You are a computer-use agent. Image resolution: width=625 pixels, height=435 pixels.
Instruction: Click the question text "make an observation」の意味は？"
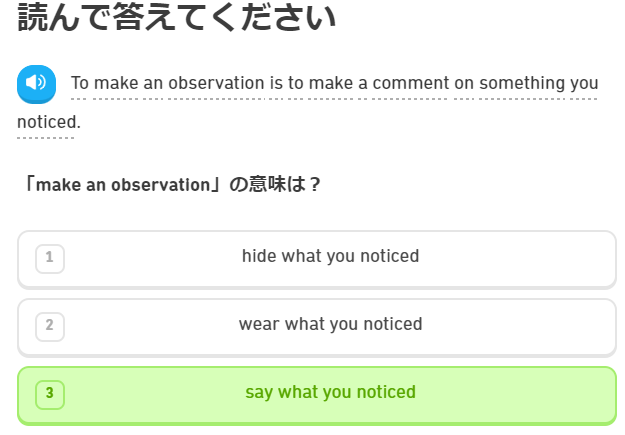pos(170,185)
